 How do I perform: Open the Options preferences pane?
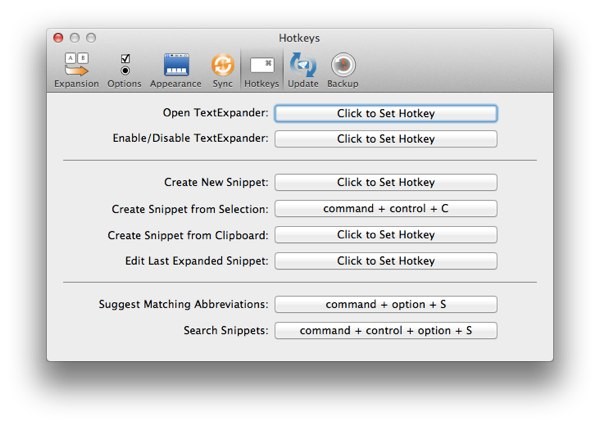coord(124,70)
